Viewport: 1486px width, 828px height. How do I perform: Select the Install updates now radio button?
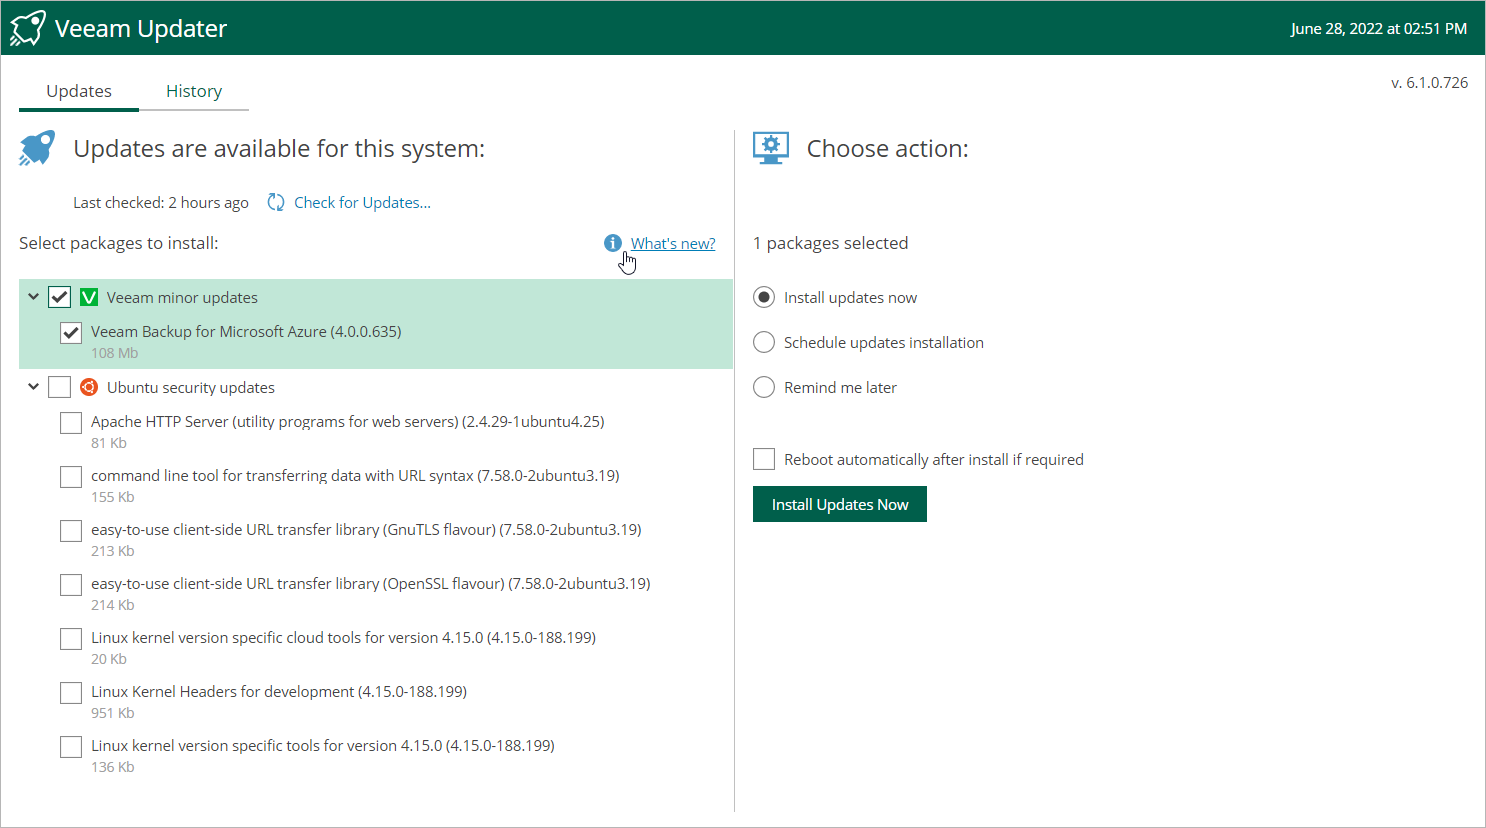[764, 297]
